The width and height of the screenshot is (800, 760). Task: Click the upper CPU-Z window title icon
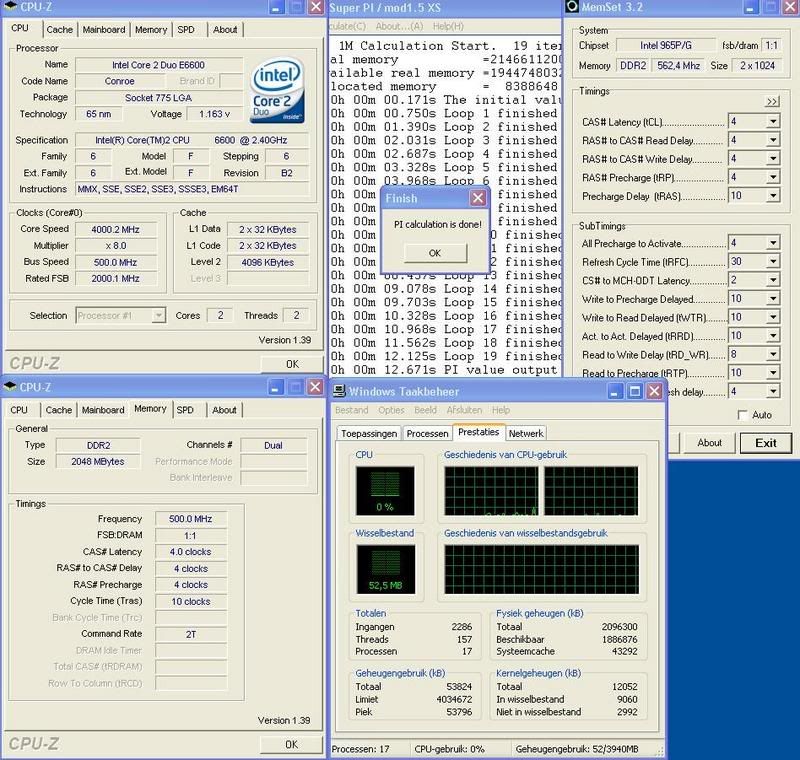(x=10, y=7)
